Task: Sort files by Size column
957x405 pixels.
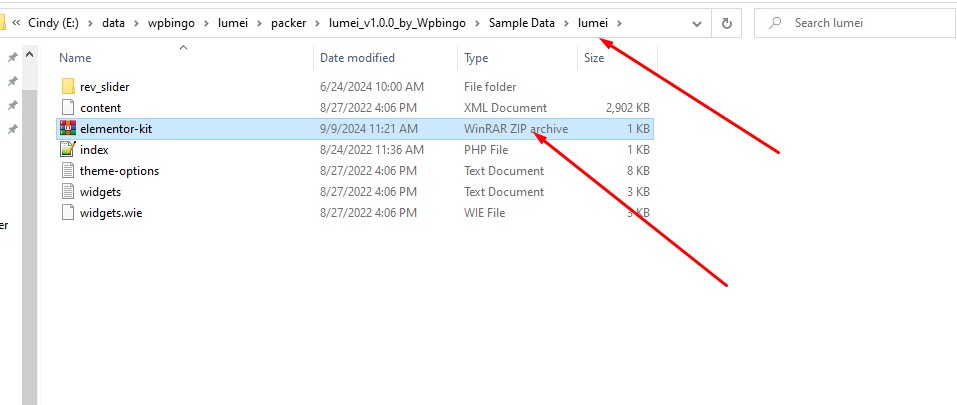Action: pos(594,58)
